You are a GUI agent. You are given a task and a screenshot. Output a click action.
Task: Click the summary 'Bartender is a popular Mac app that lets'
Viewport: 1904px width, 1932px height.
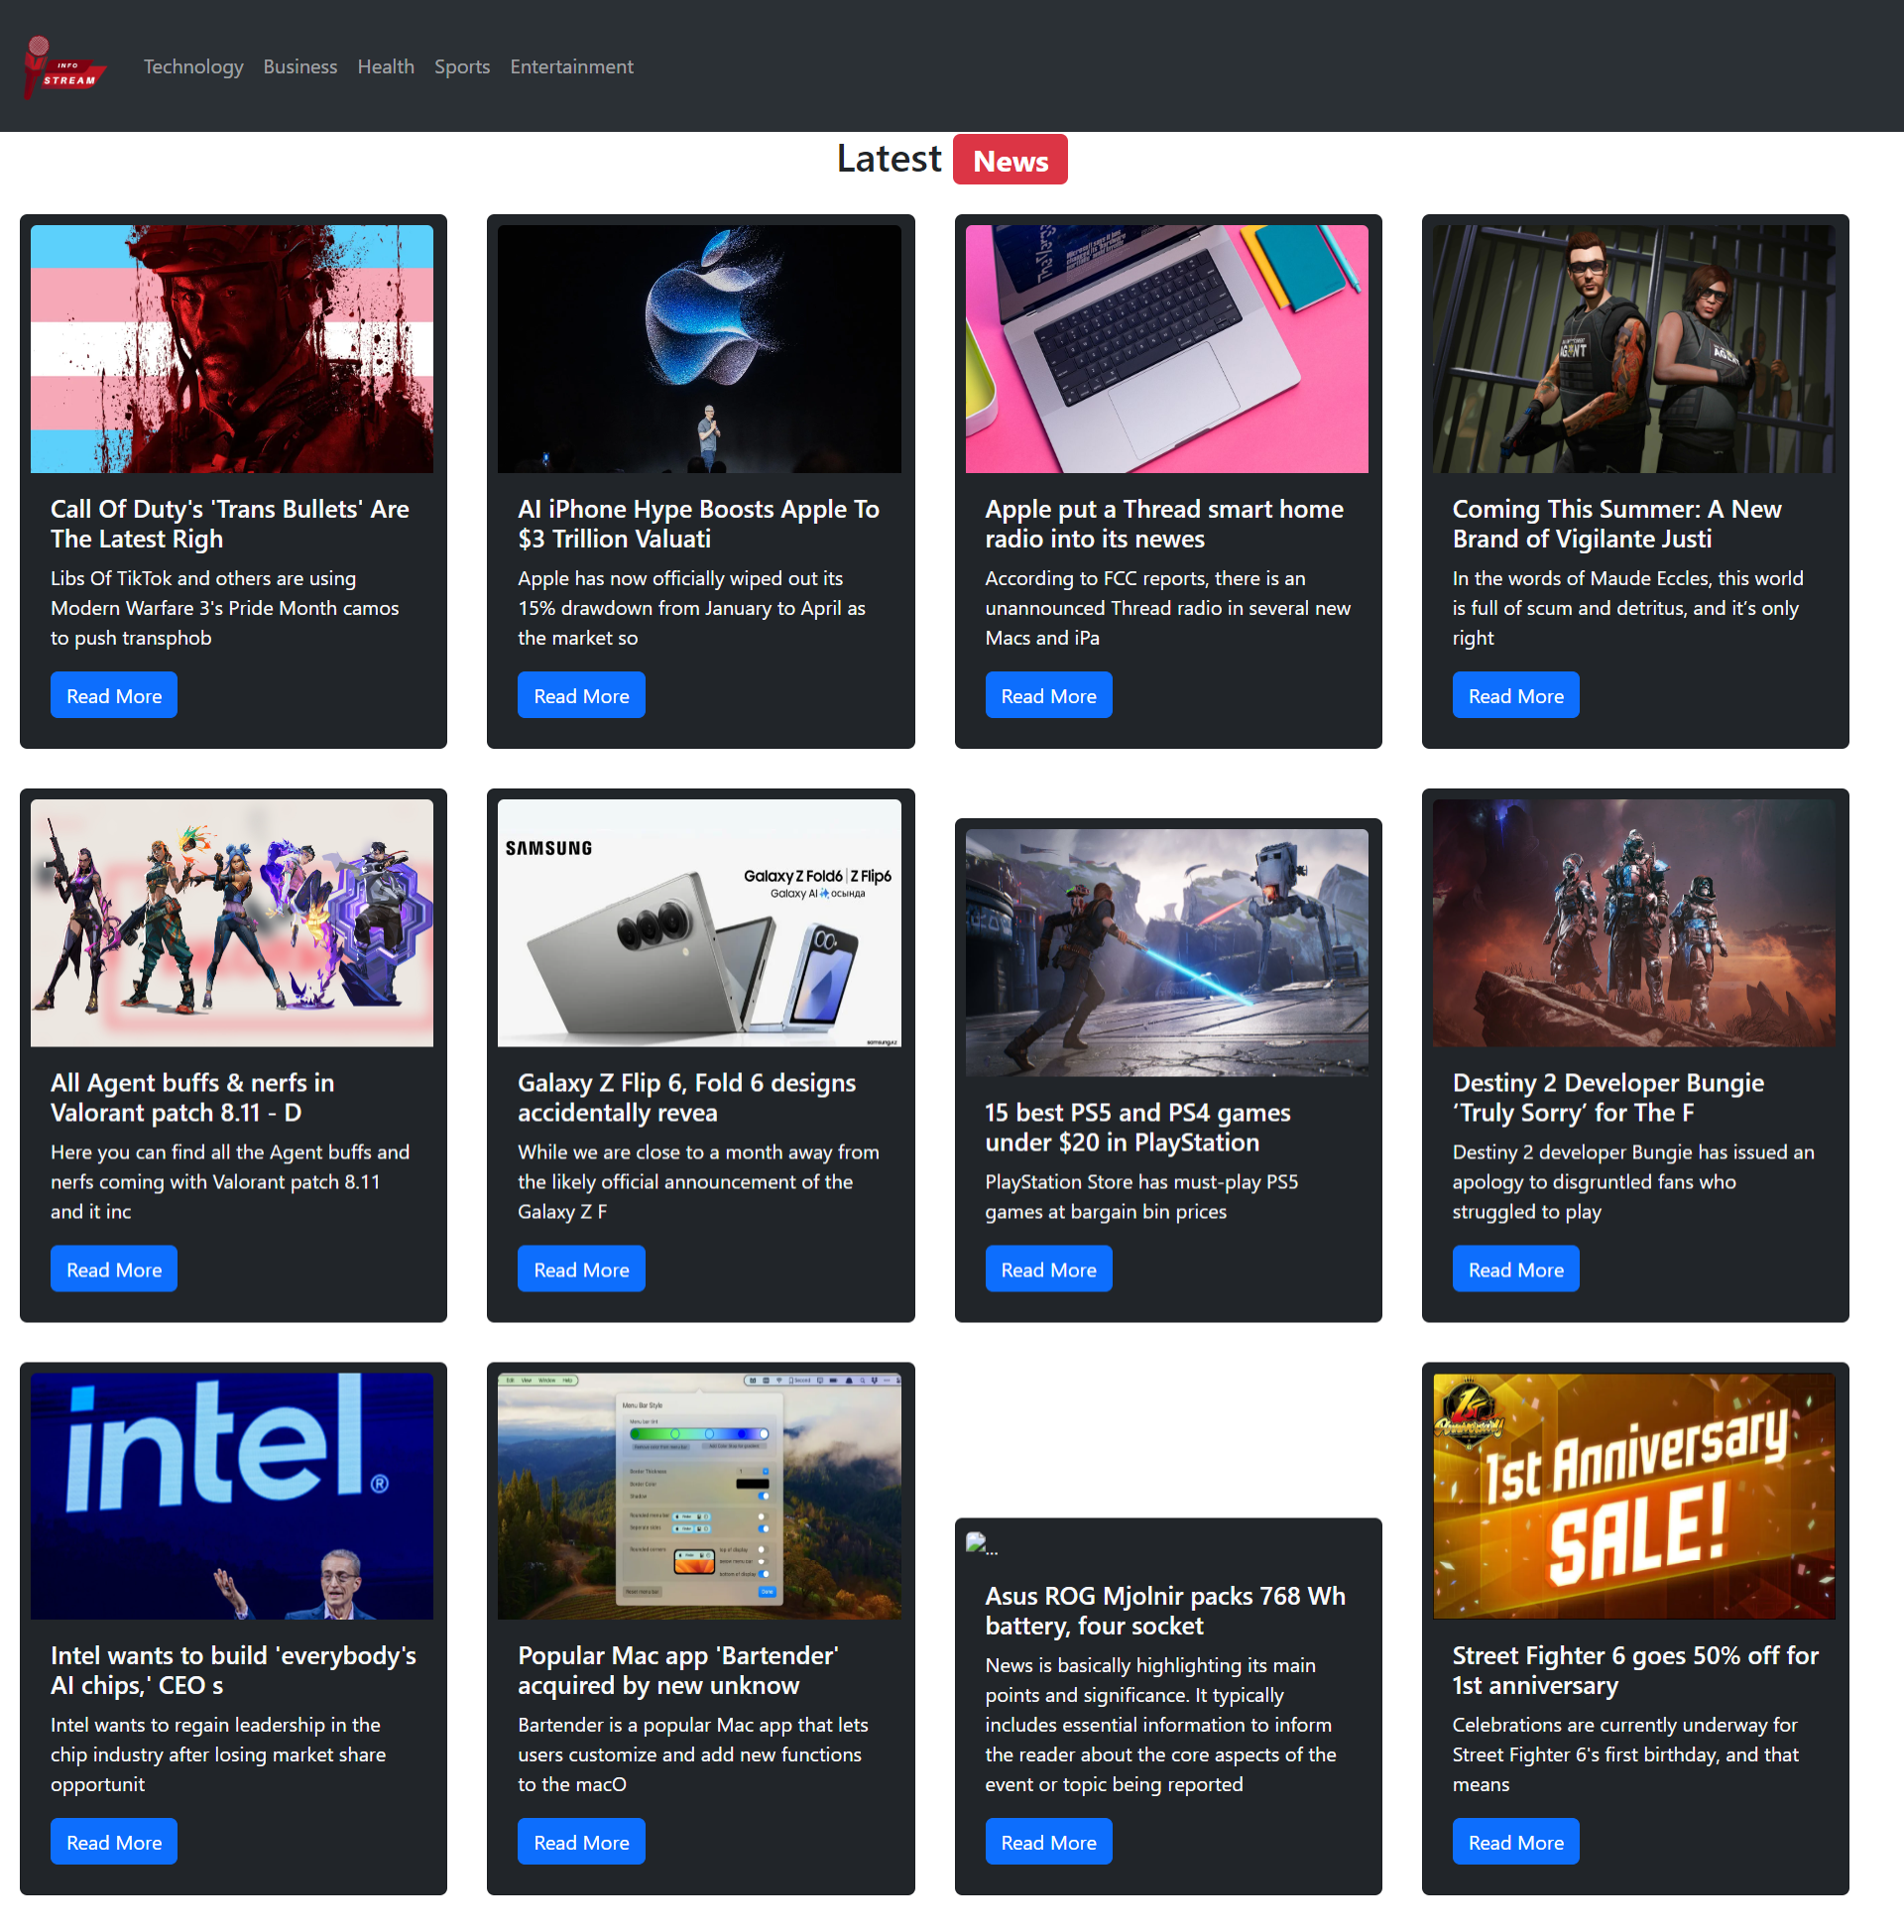(693, 1755)
